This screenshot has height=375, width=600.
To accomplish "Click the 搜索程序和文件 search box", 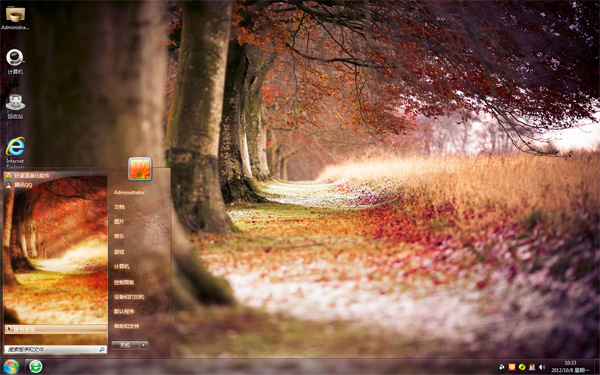I will pos(55,349).
